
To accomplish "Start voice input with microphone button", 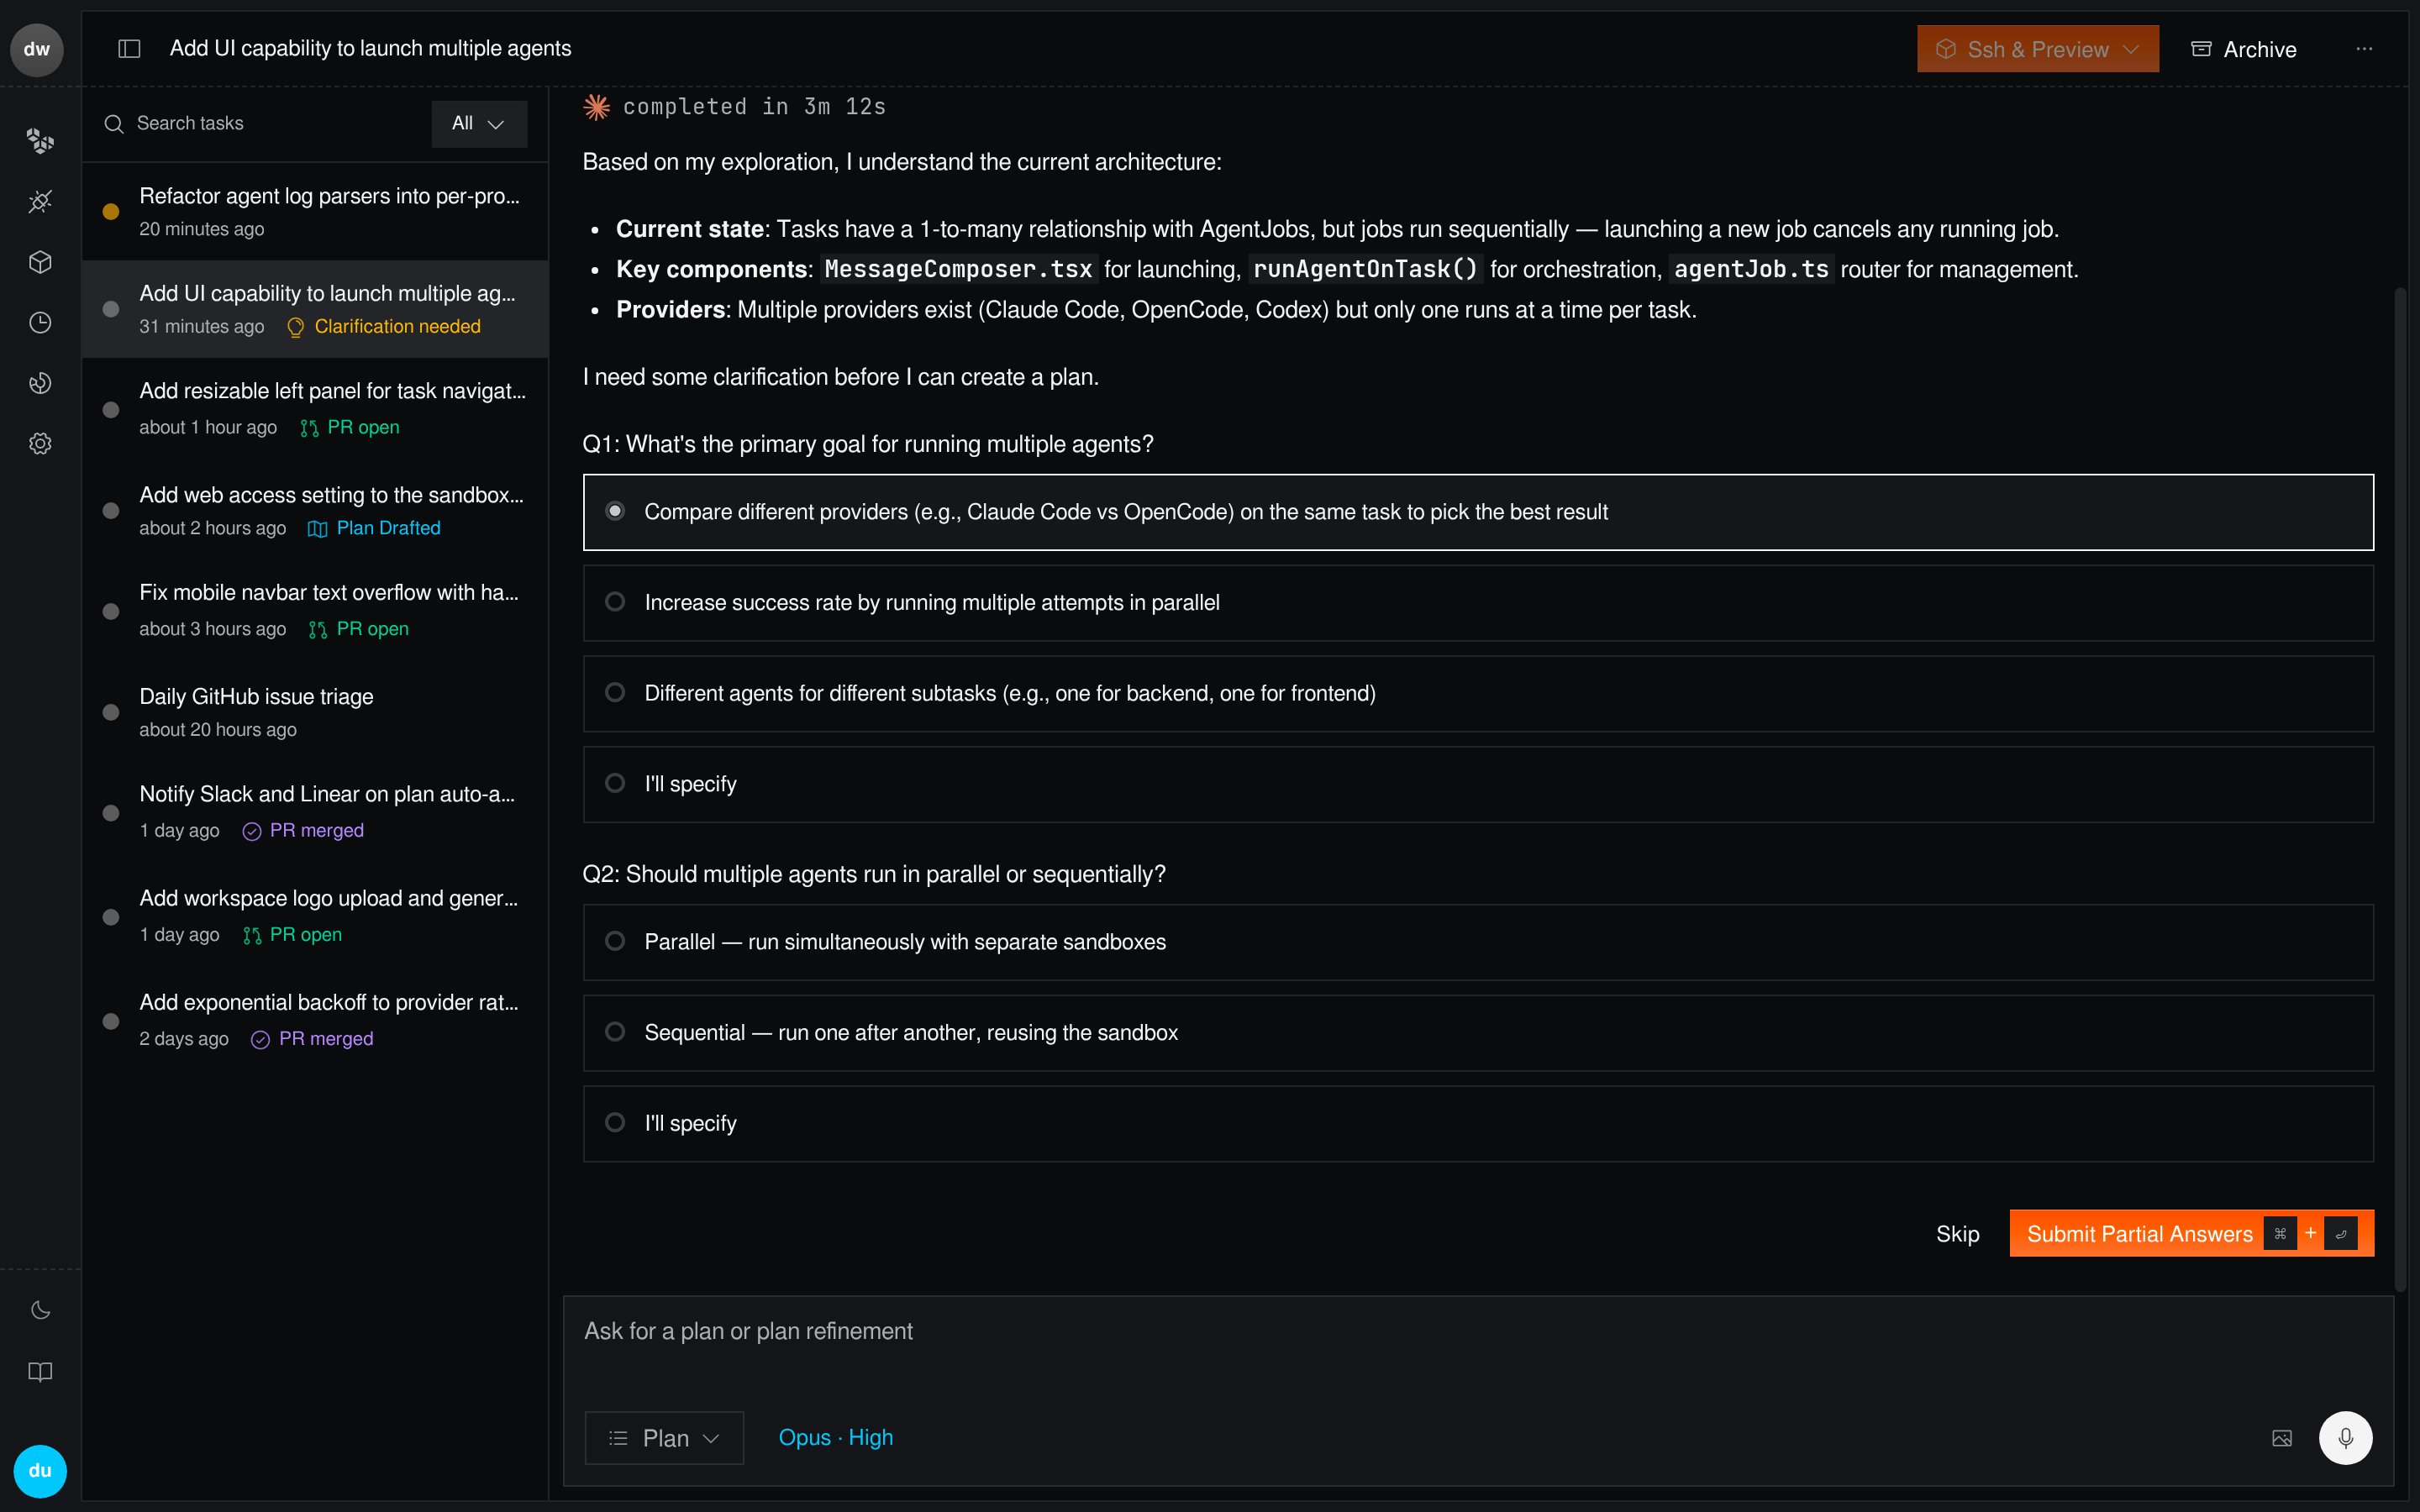I will coord(2345,1438).
